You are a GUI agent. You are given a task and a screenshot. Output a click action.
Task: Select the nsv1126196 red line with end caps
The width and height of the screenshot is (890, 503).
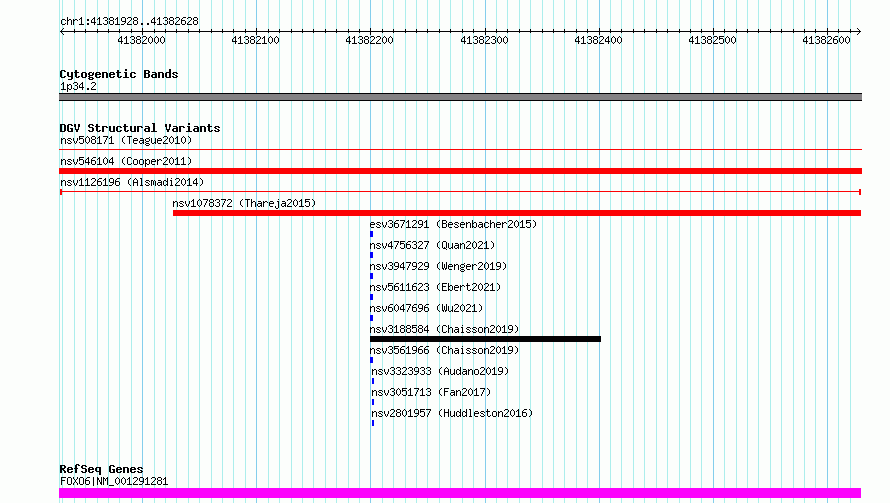460,192
